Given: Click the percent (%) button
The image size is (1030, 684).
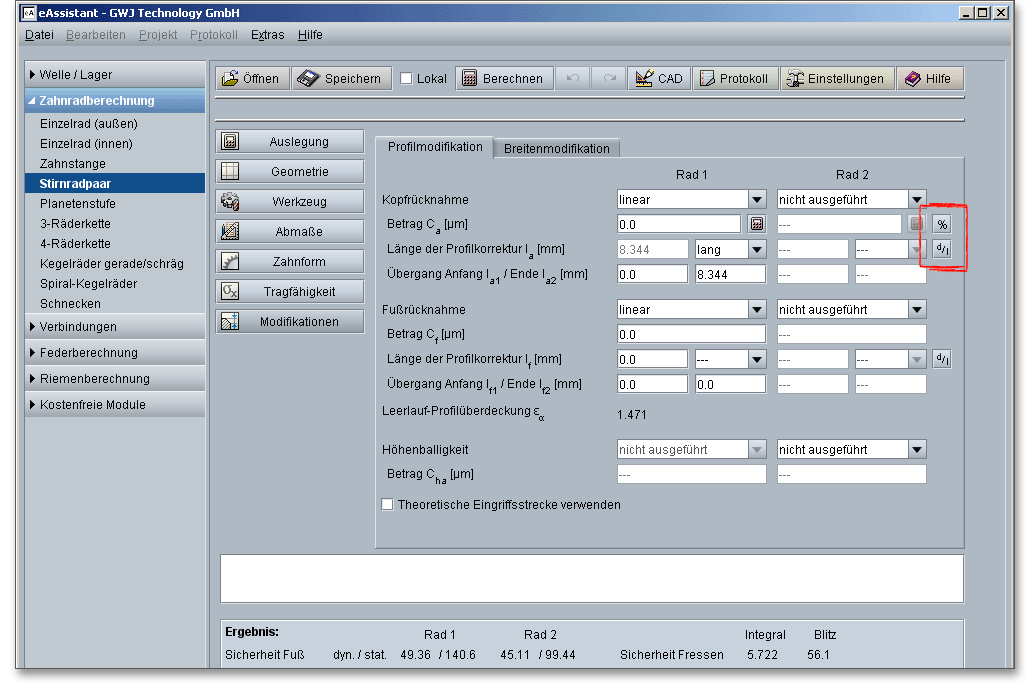Looking at the screenshot, I should coord(941,224).
